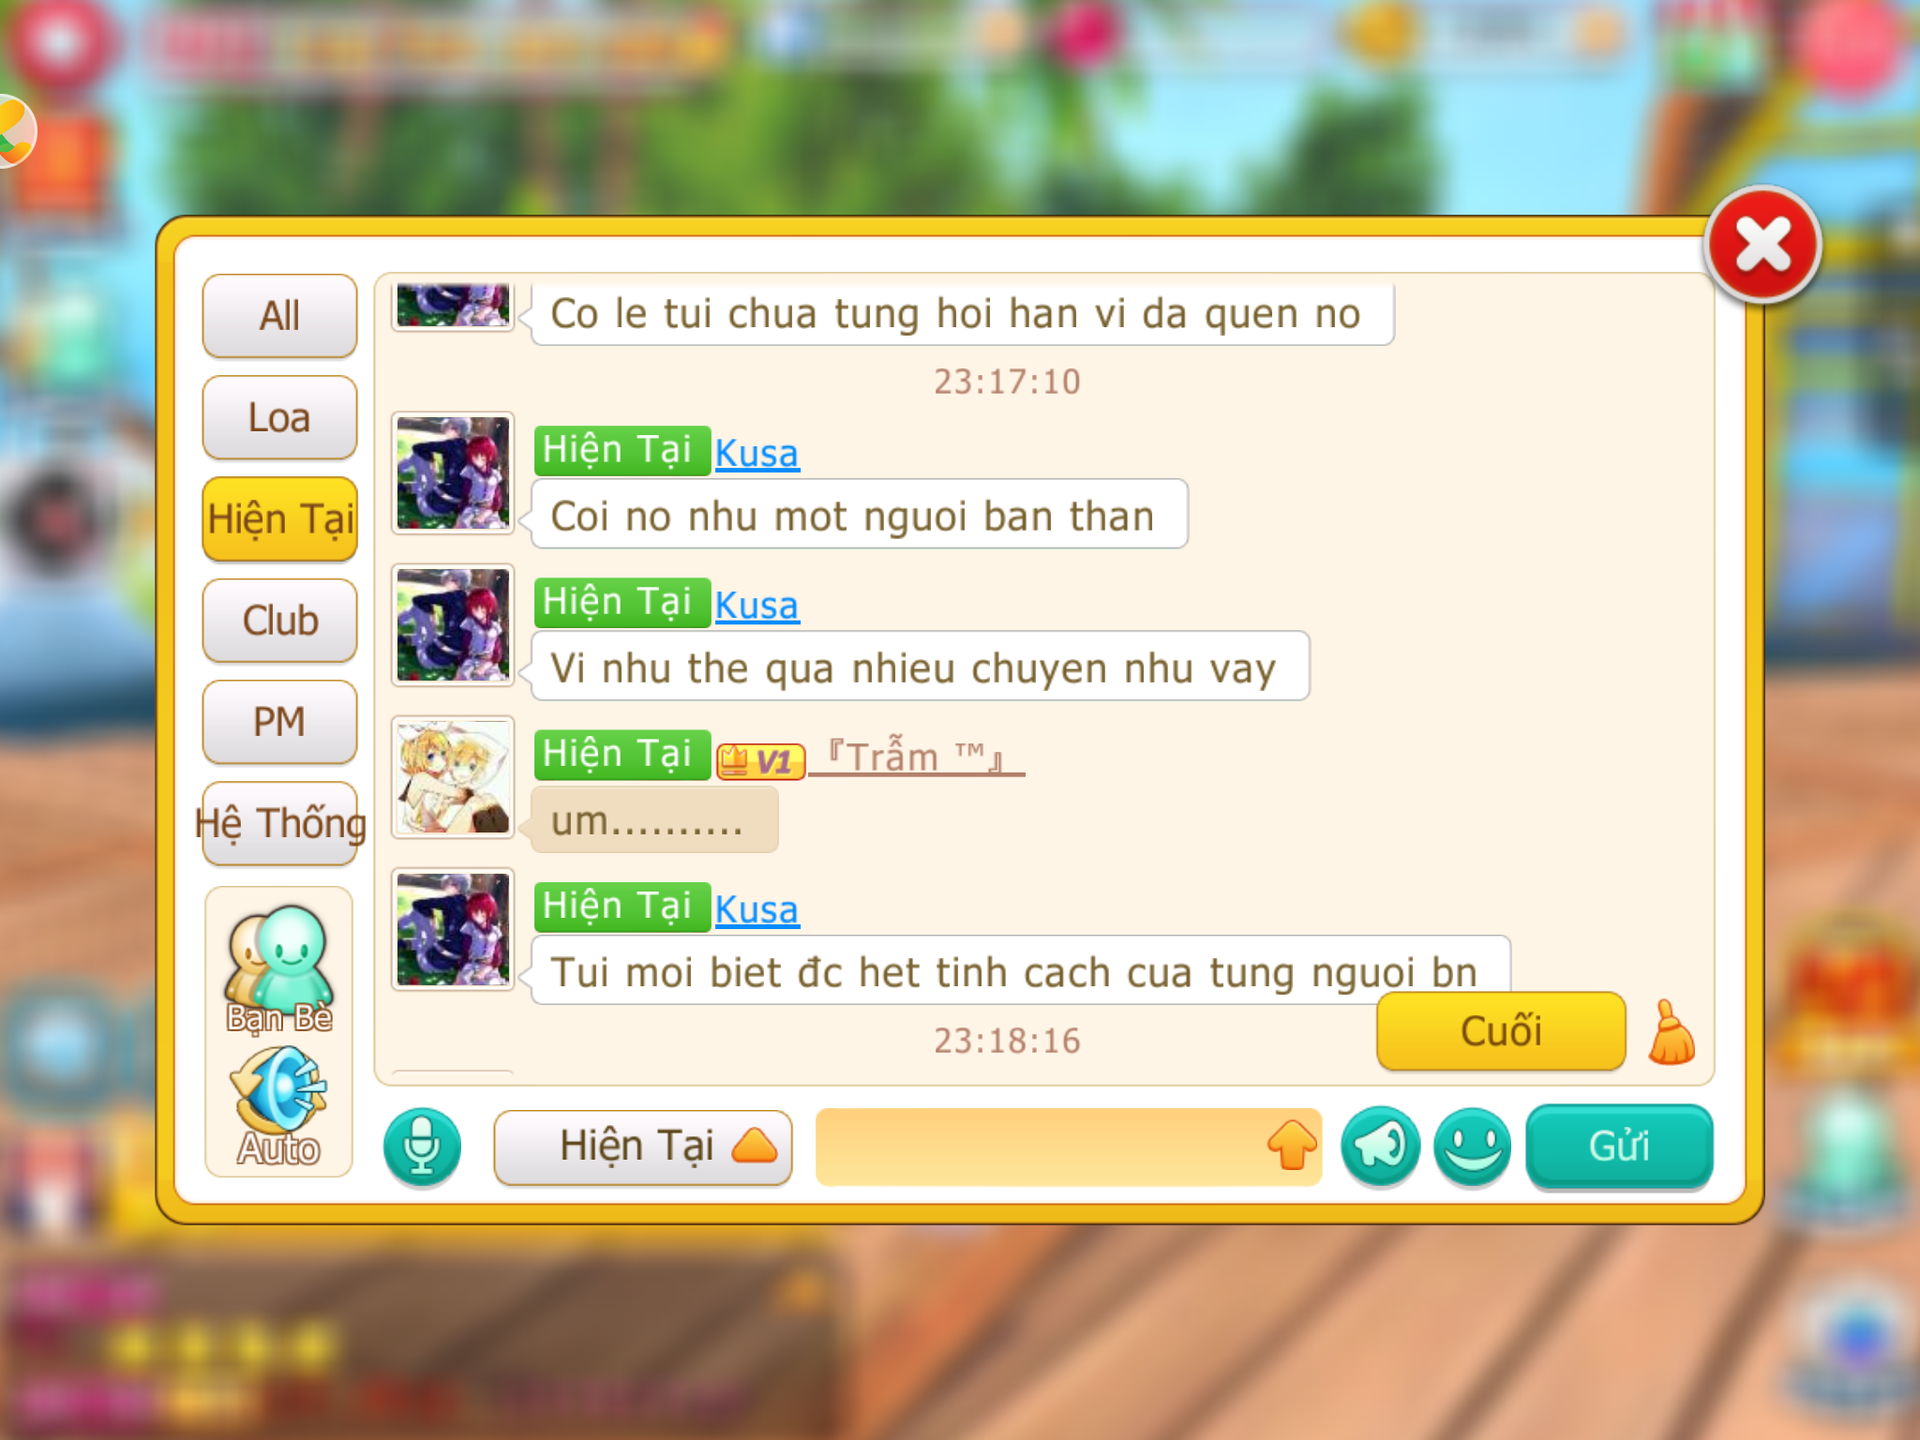Image resolution: width=1920 pixels, height=1440 pixels.
Task: Jump to latest with the Cuối button
Action: pos(1501,1031)
